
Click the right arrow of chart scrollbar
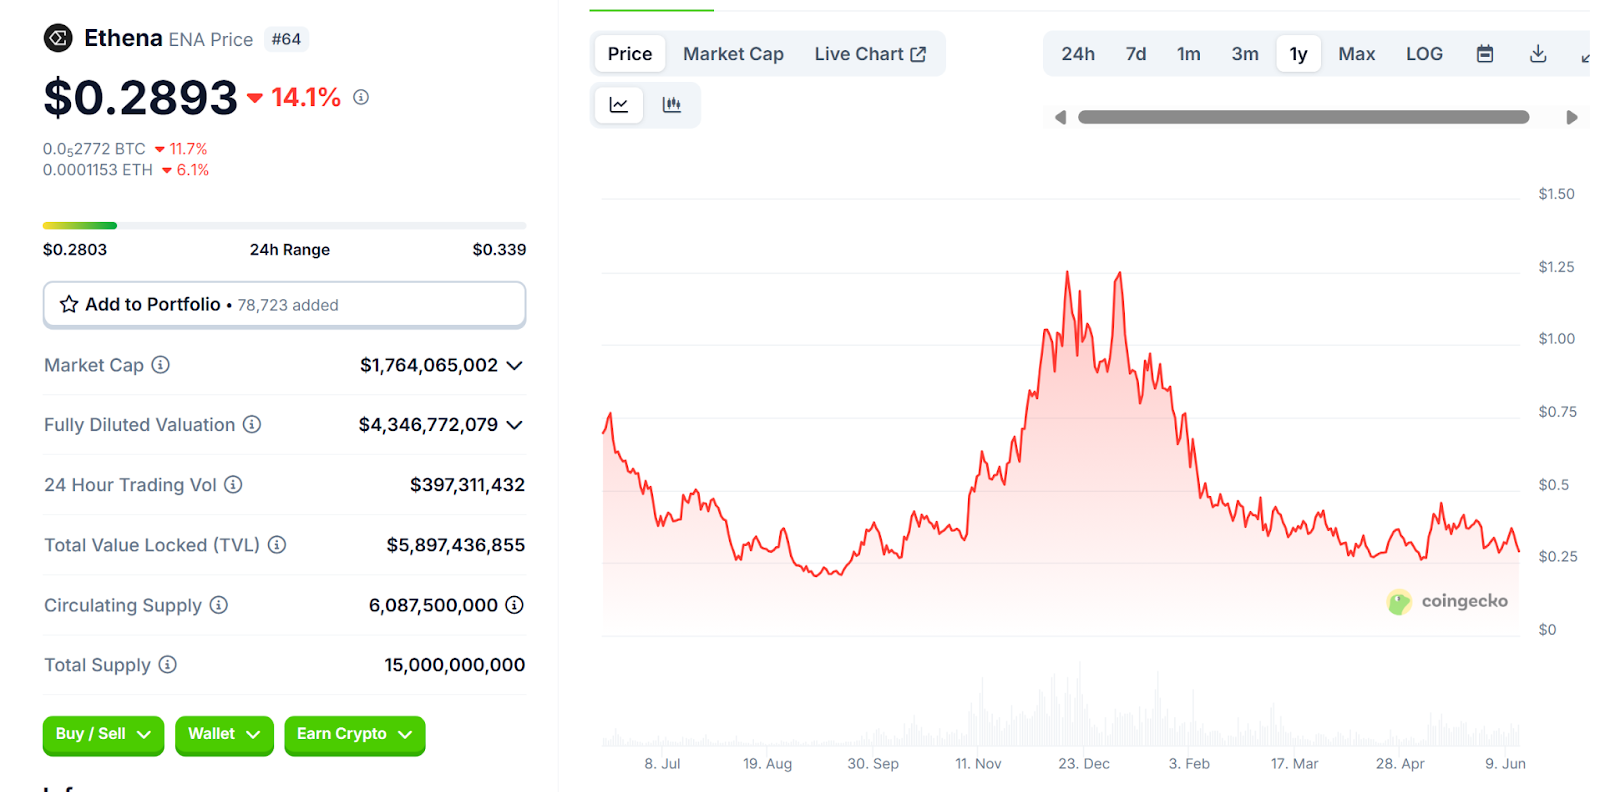1571,117
